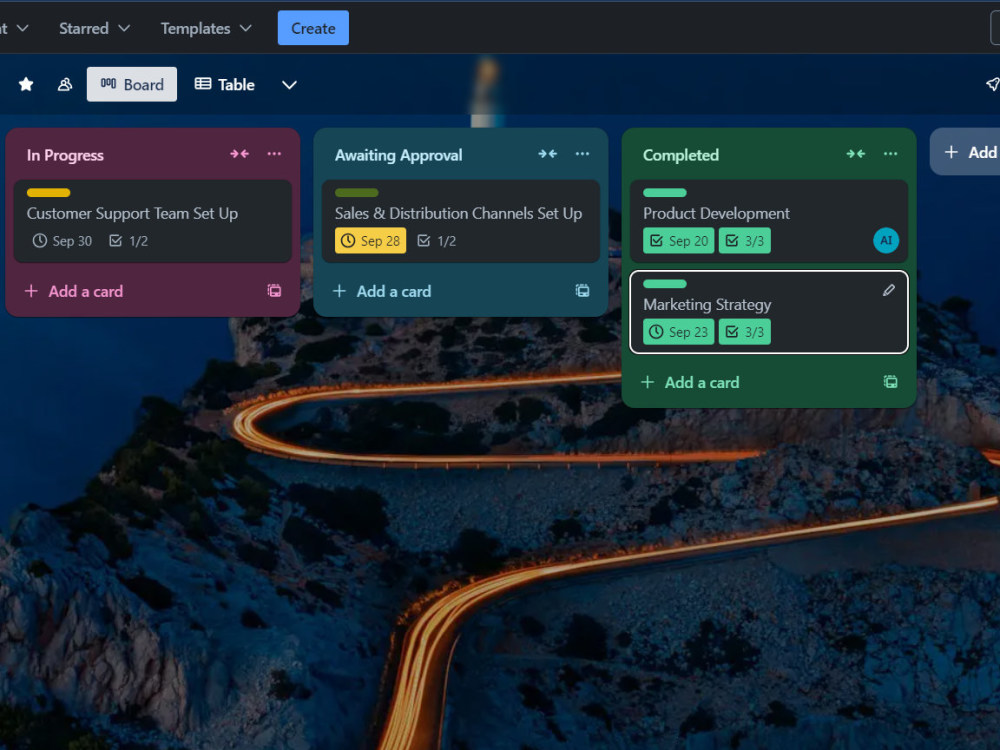Collapse the Completed list
Viewport: 1000px width, 750px height.
[856, 154]
